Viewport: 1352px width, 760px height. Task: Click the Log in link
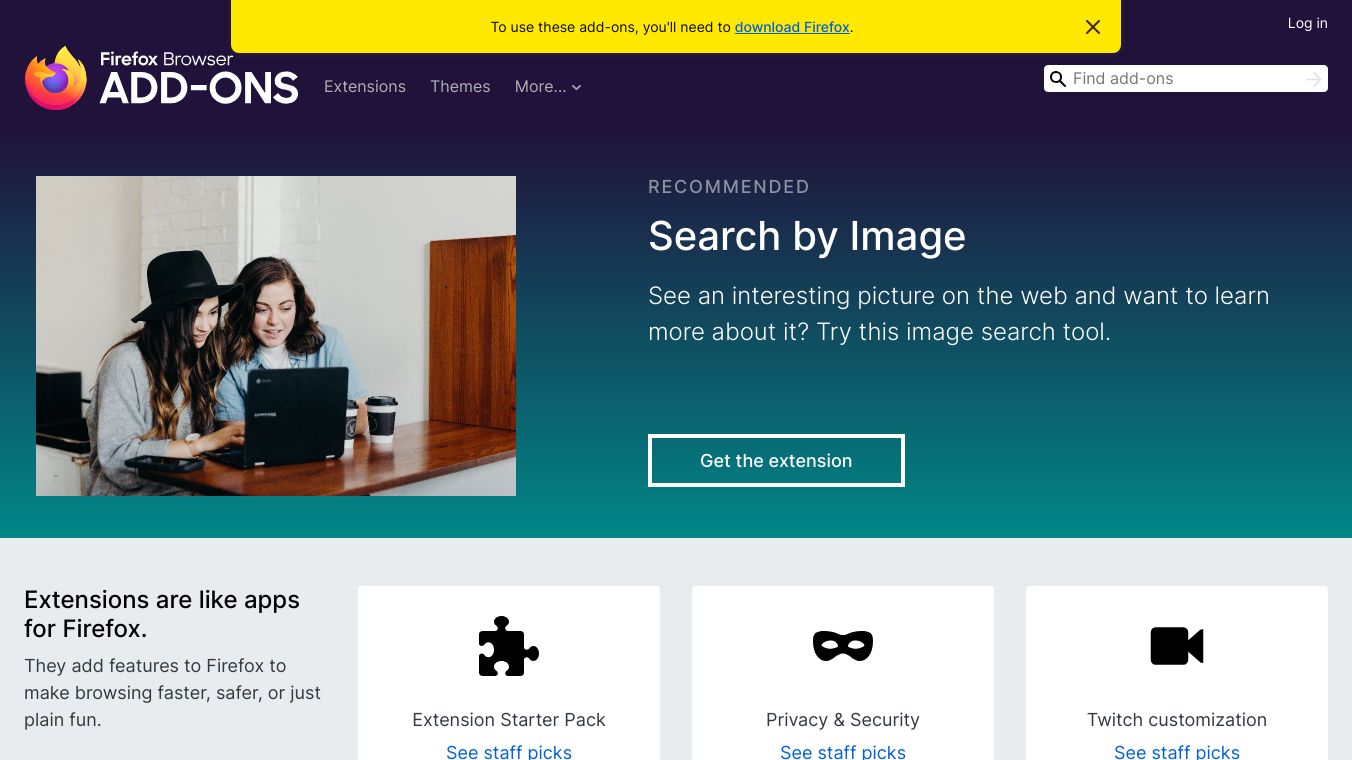(1307, 23)
